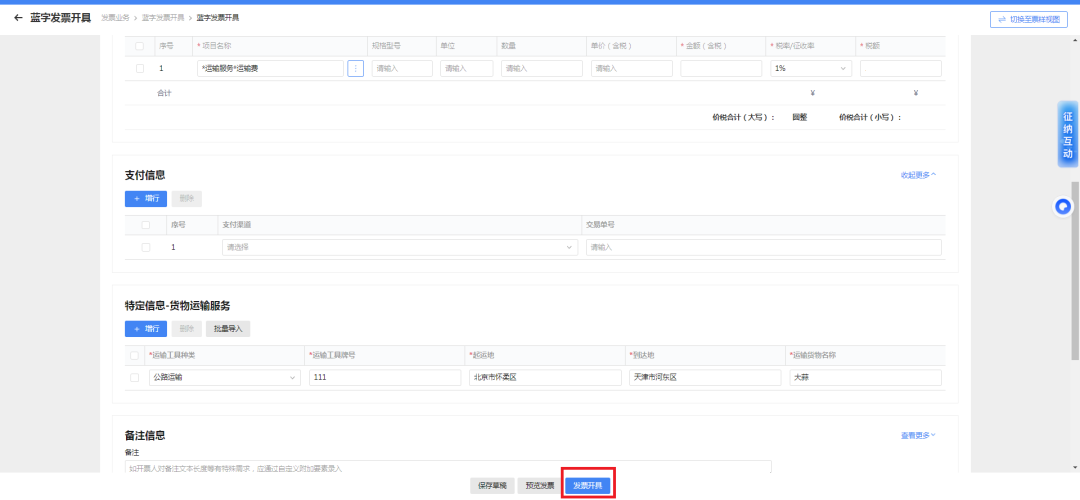The width and height of the screenshot is (1080, 500).
Task: Click the 圆整 amount text
Action: (x=800, y=118)
